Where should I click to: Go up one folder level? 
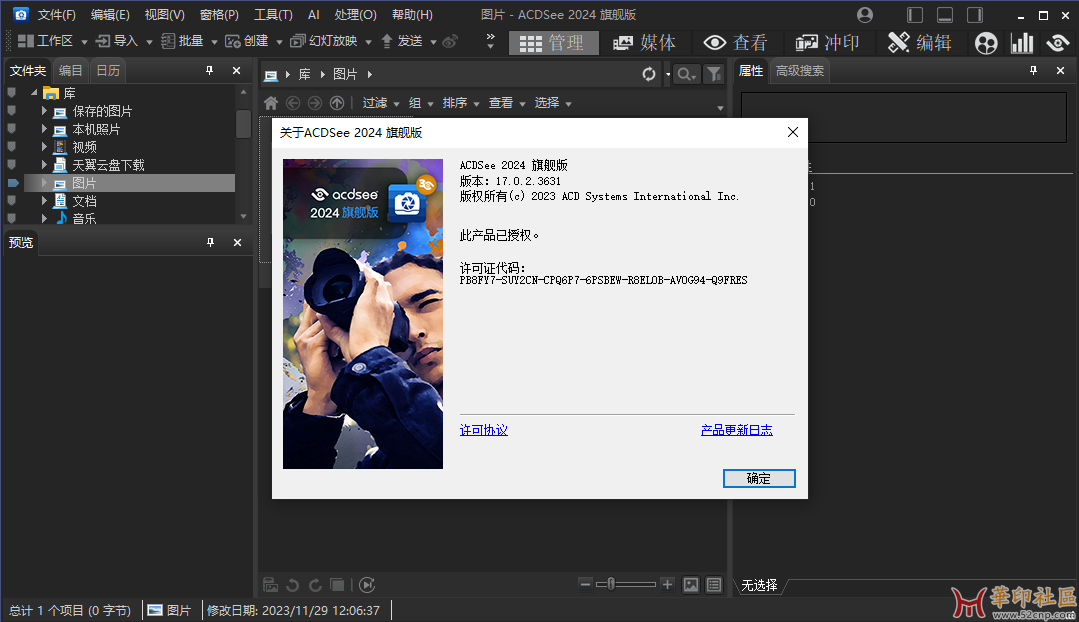(337, 103)
